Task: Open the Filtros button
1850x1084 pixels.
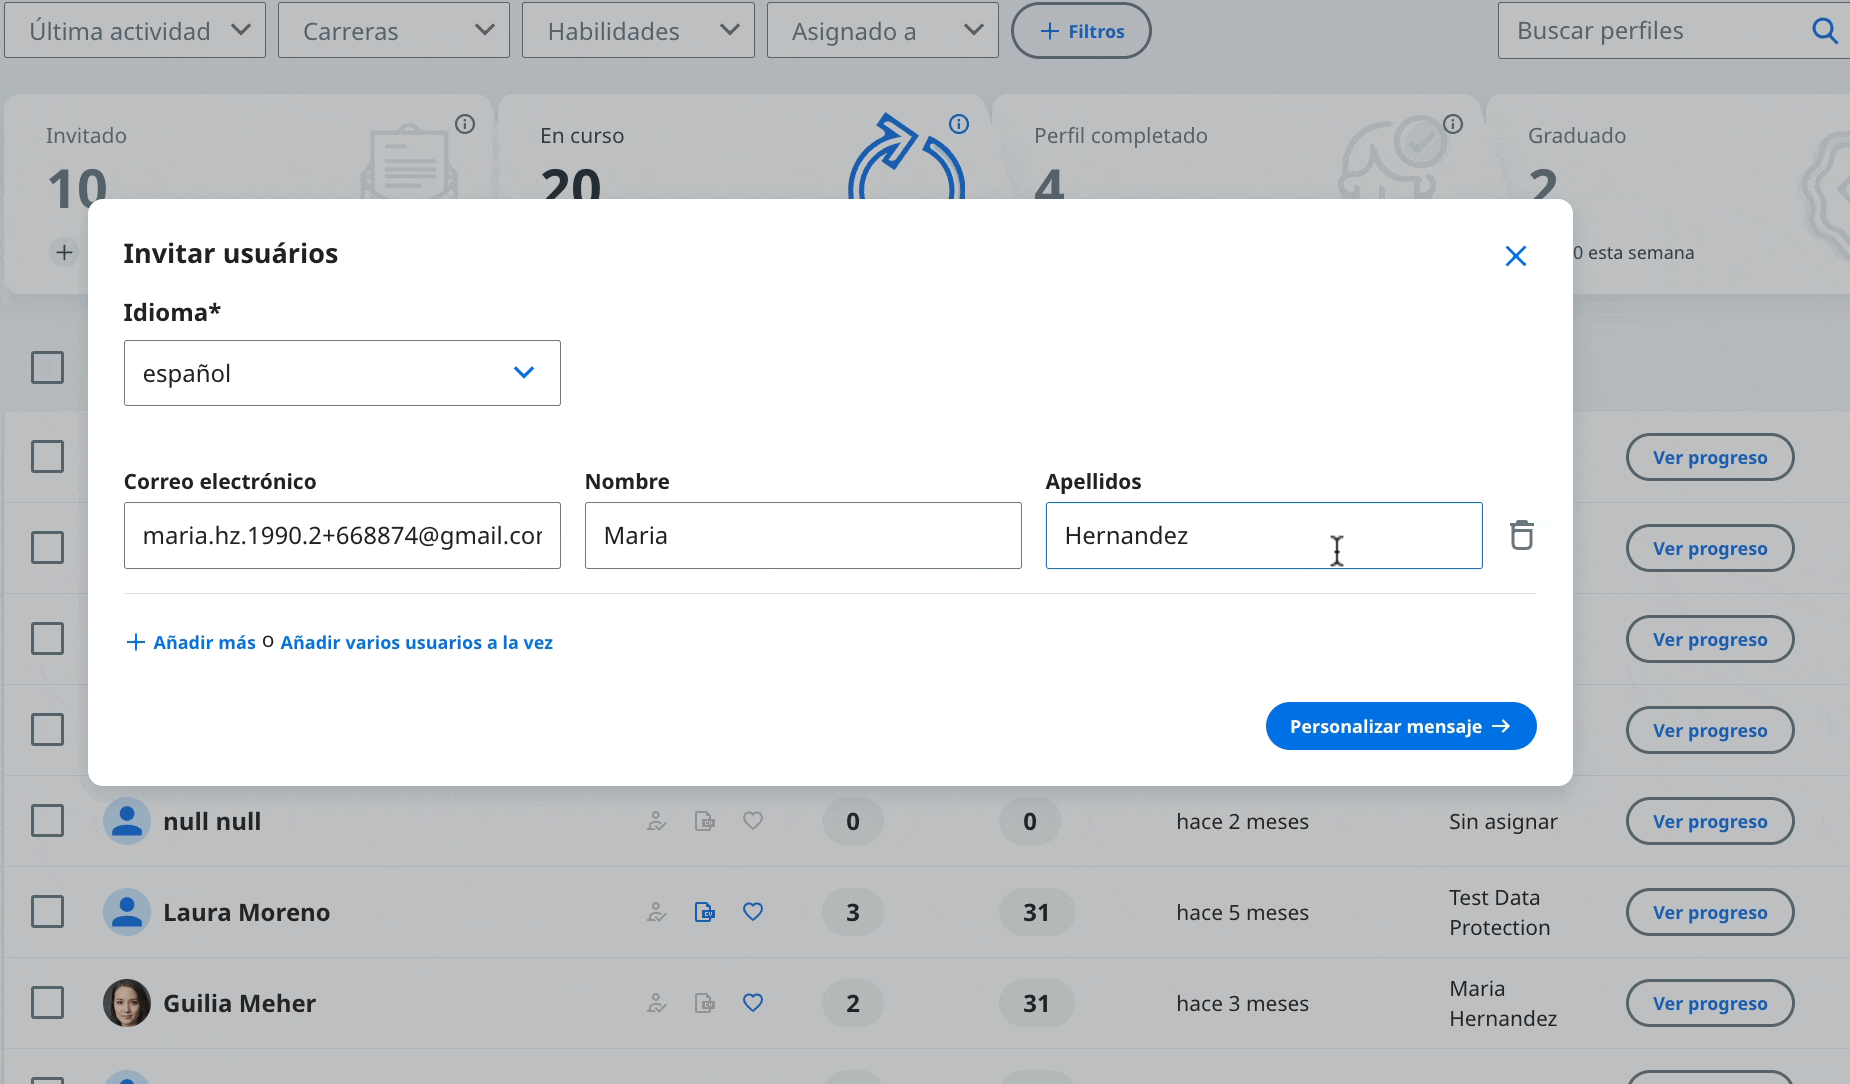Action: pyautogui.click(x=1081, y=31)
